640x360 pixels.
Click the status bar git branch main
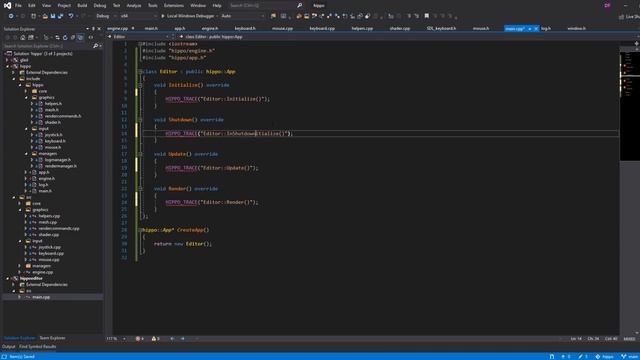pyautogui.click(x=630, y=356)
